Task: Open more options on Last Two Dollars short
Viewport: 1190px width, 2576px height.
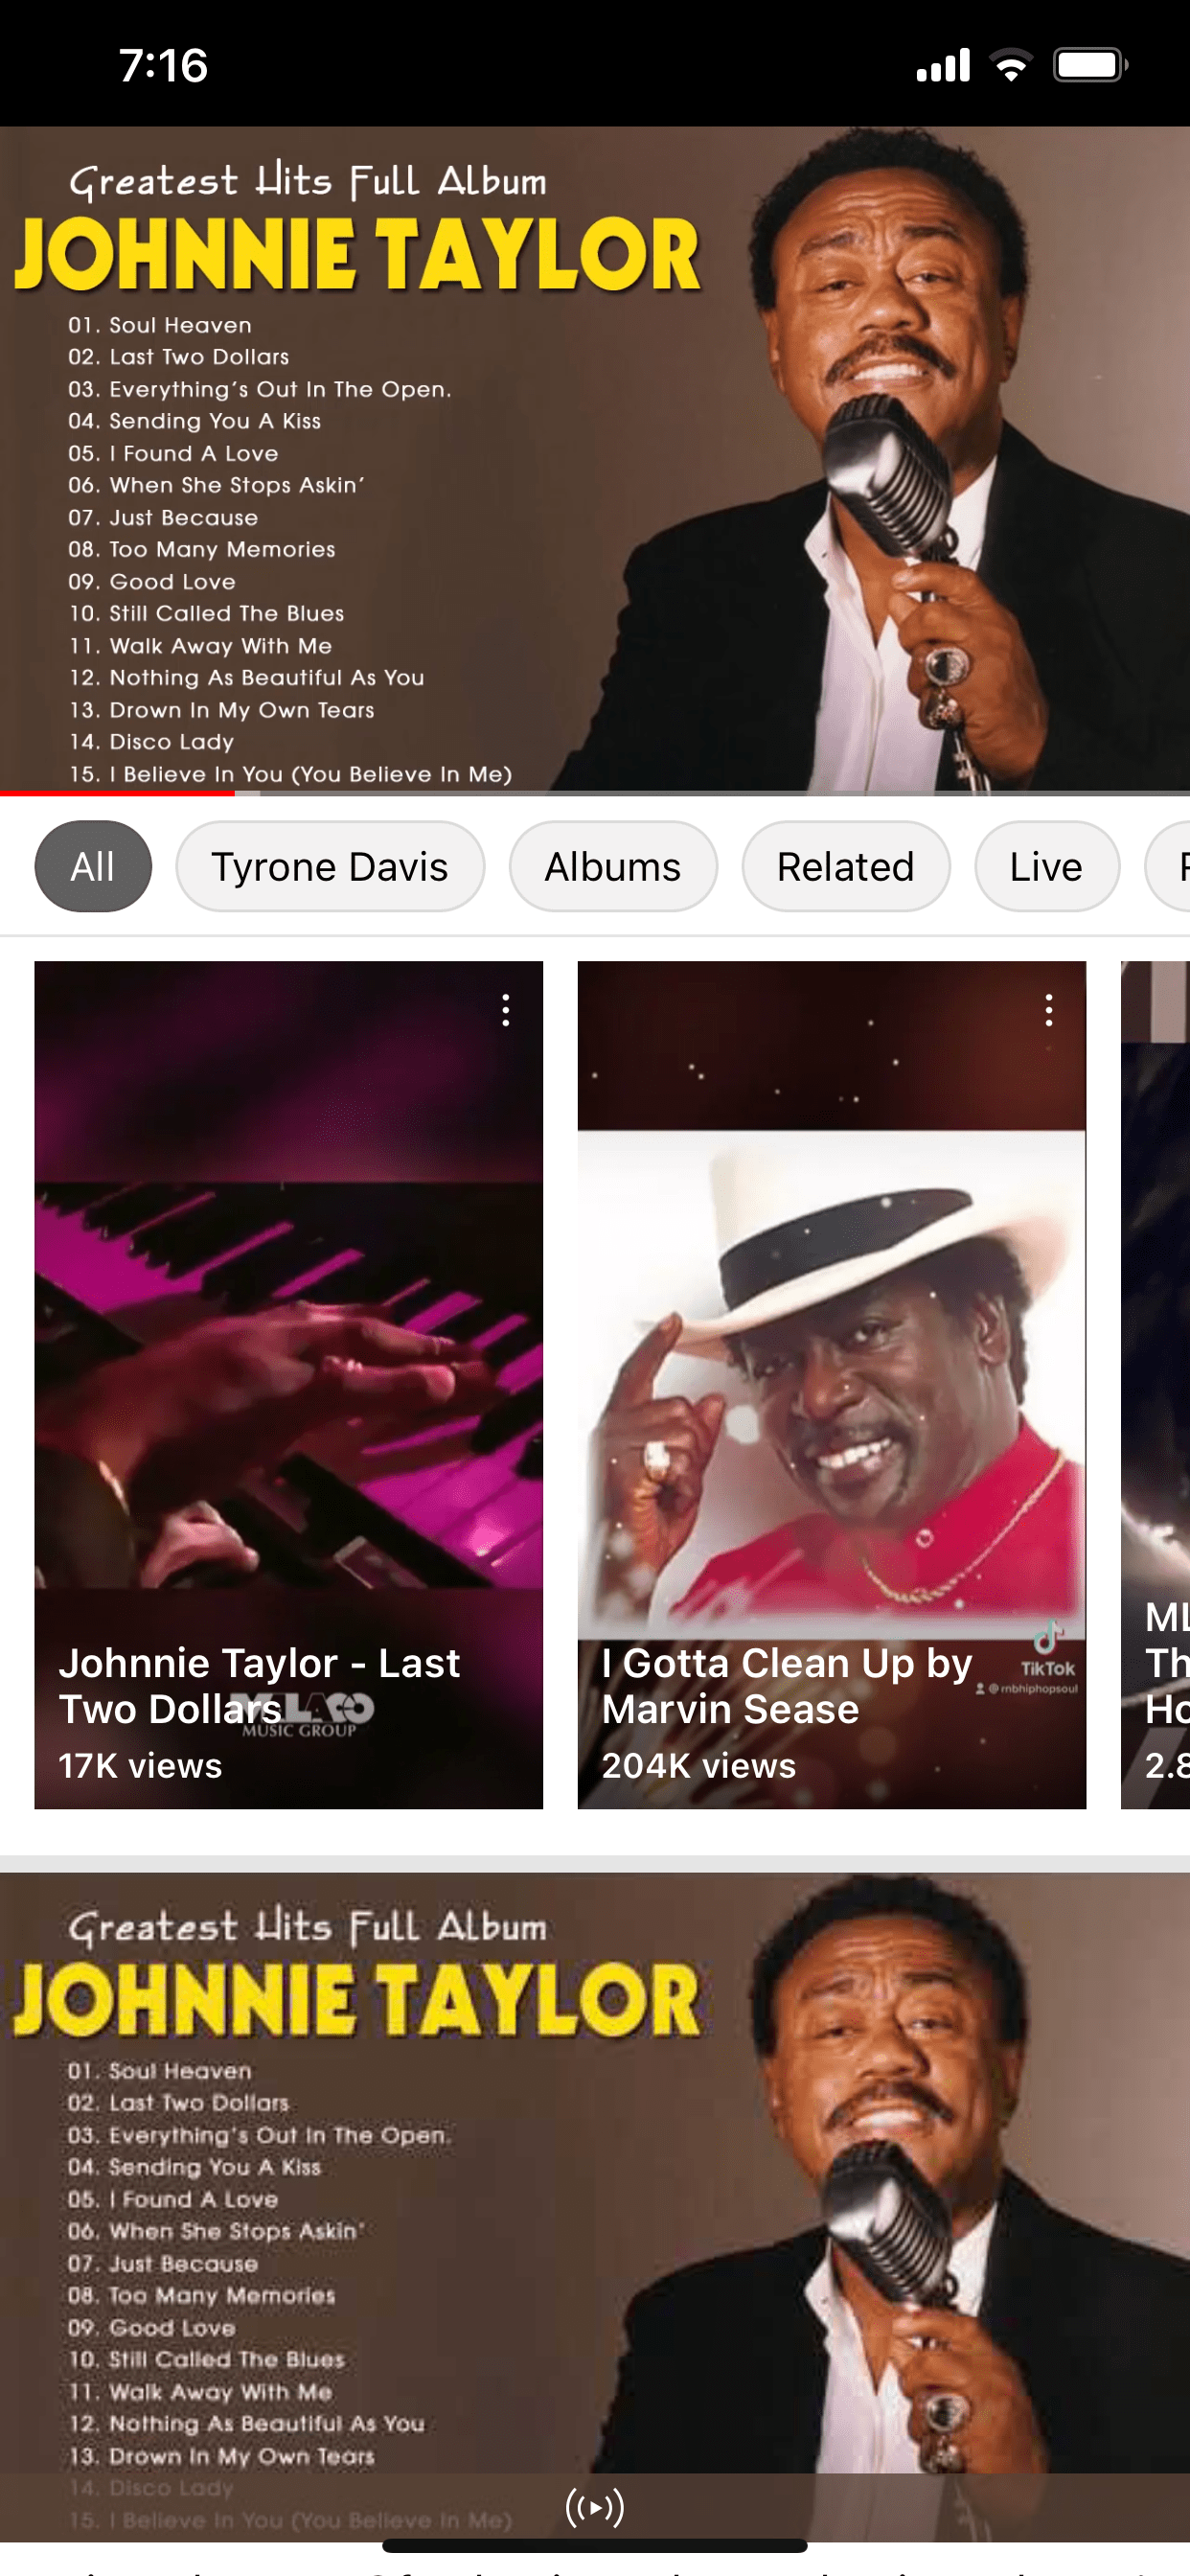Action: pos(506,1010)
